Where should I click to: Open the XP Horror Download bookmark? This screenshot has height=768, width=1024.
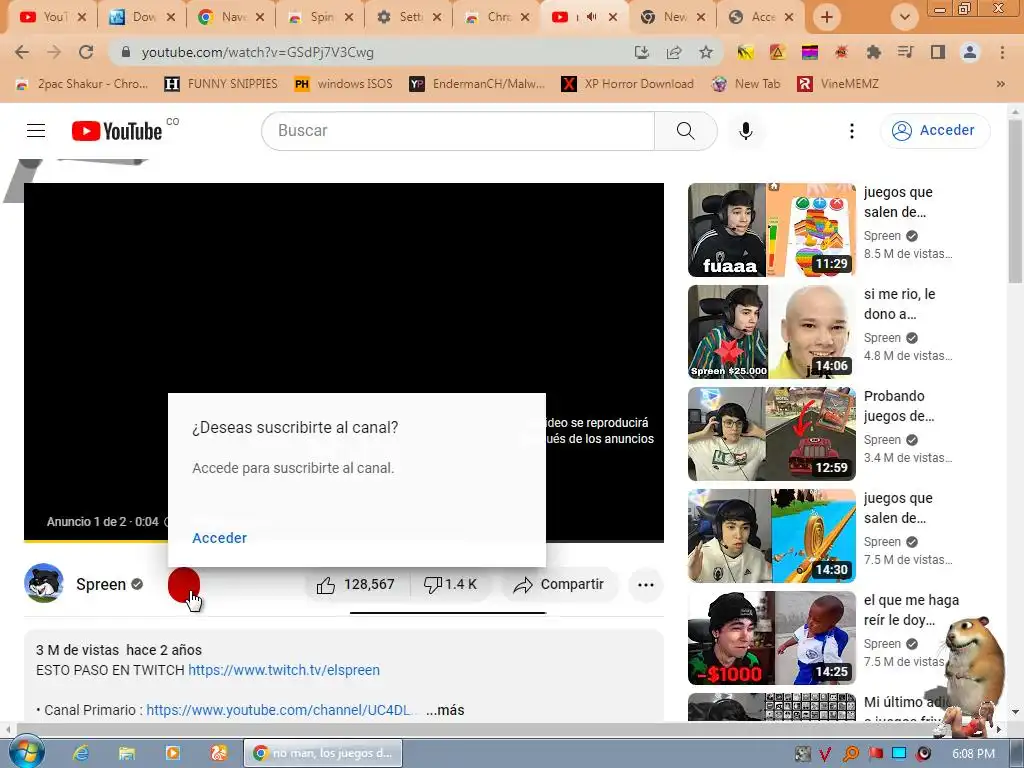pyautogui.click(x=628, y=84)
